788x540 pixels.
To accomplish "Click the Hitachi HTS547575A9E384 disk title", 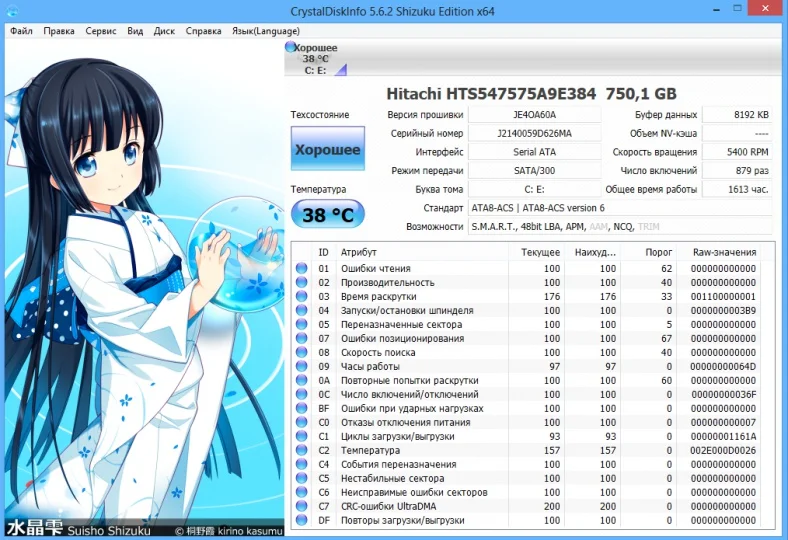I will tap(531, 93).
